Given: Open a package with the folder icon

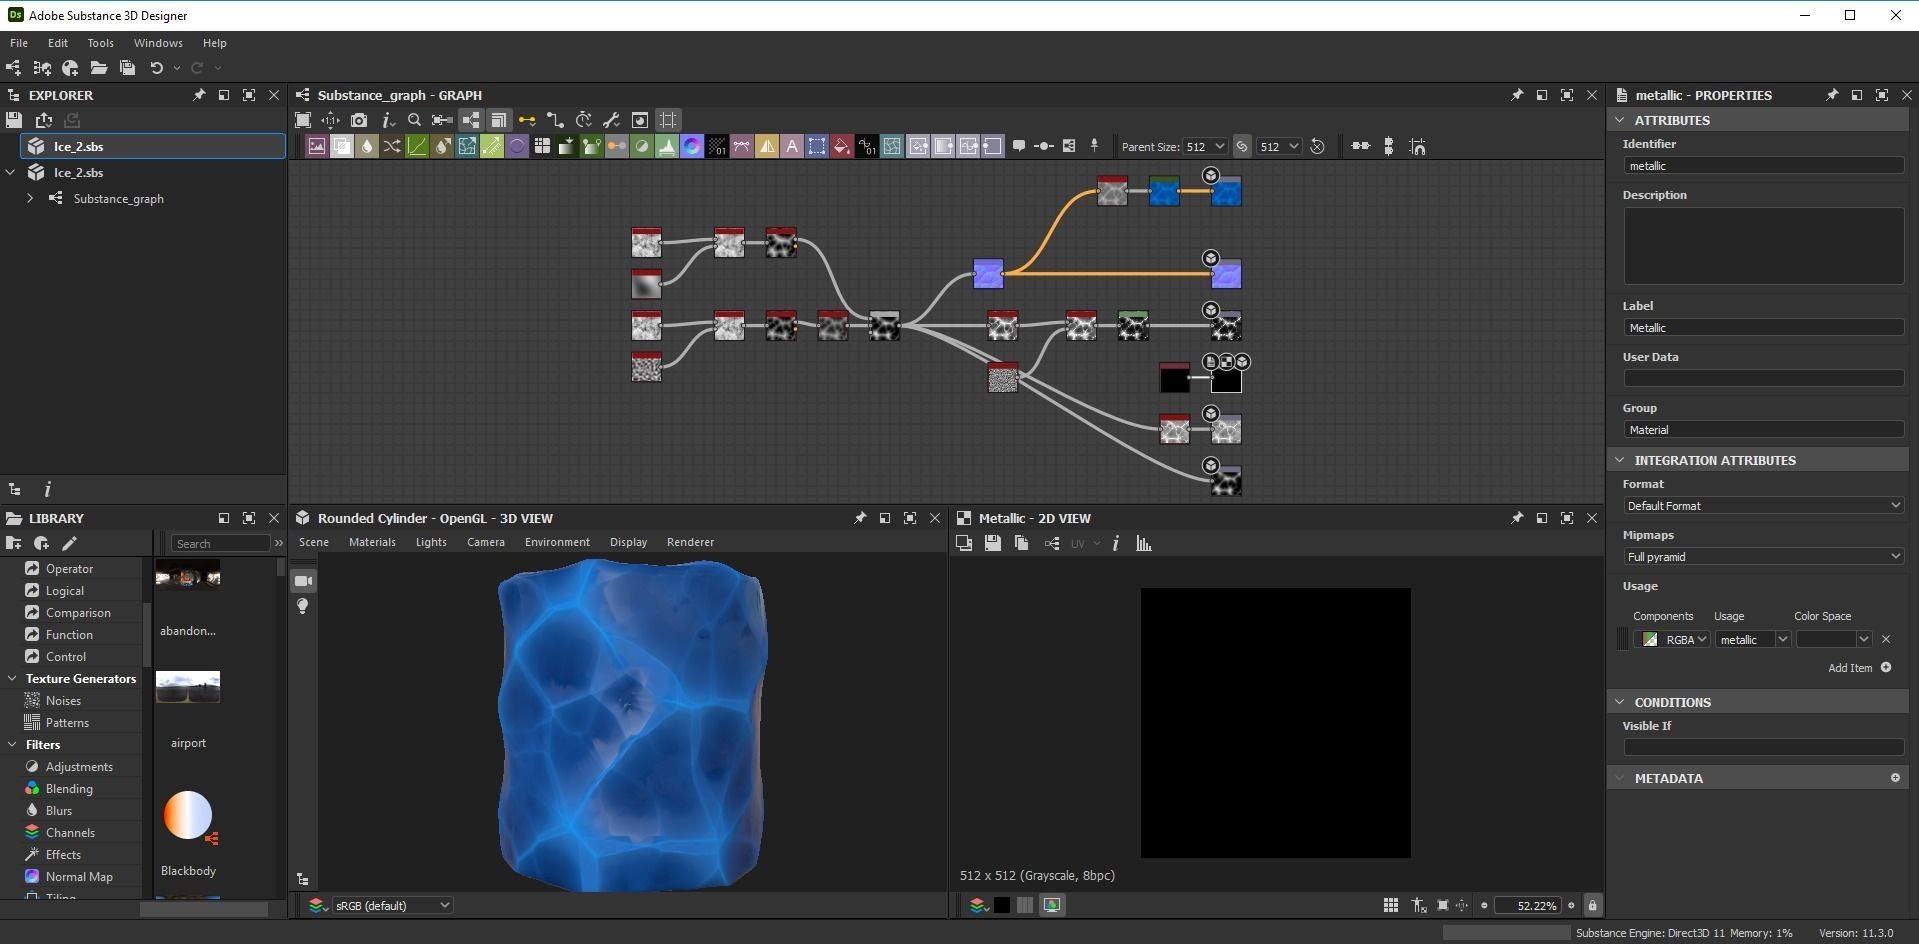Looking at the screenshot, I should click(x=98, y=68).
